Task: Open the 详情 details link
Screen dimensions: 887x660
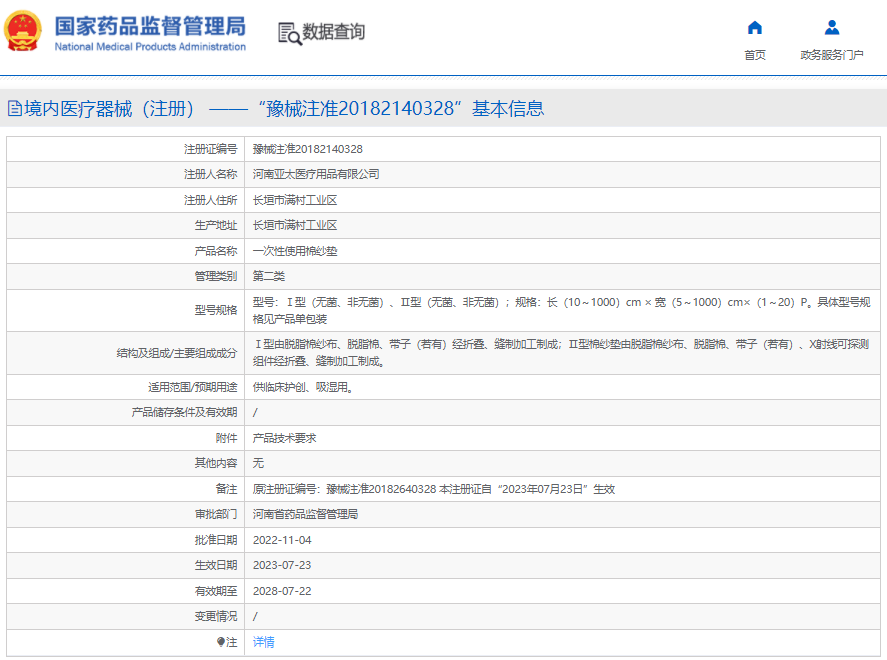Action: (x=264, y=642)
